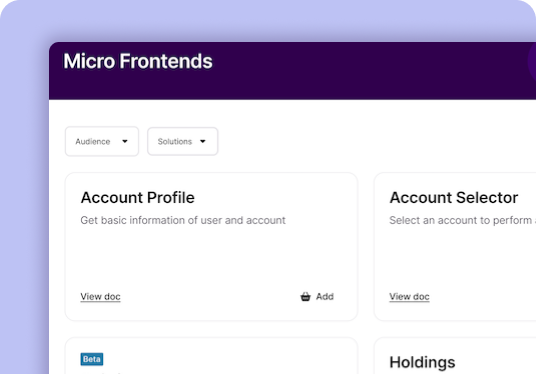Click the purple circle at header's right edge
This screenshot has width=536, height=374.
[x=532, y=62]
